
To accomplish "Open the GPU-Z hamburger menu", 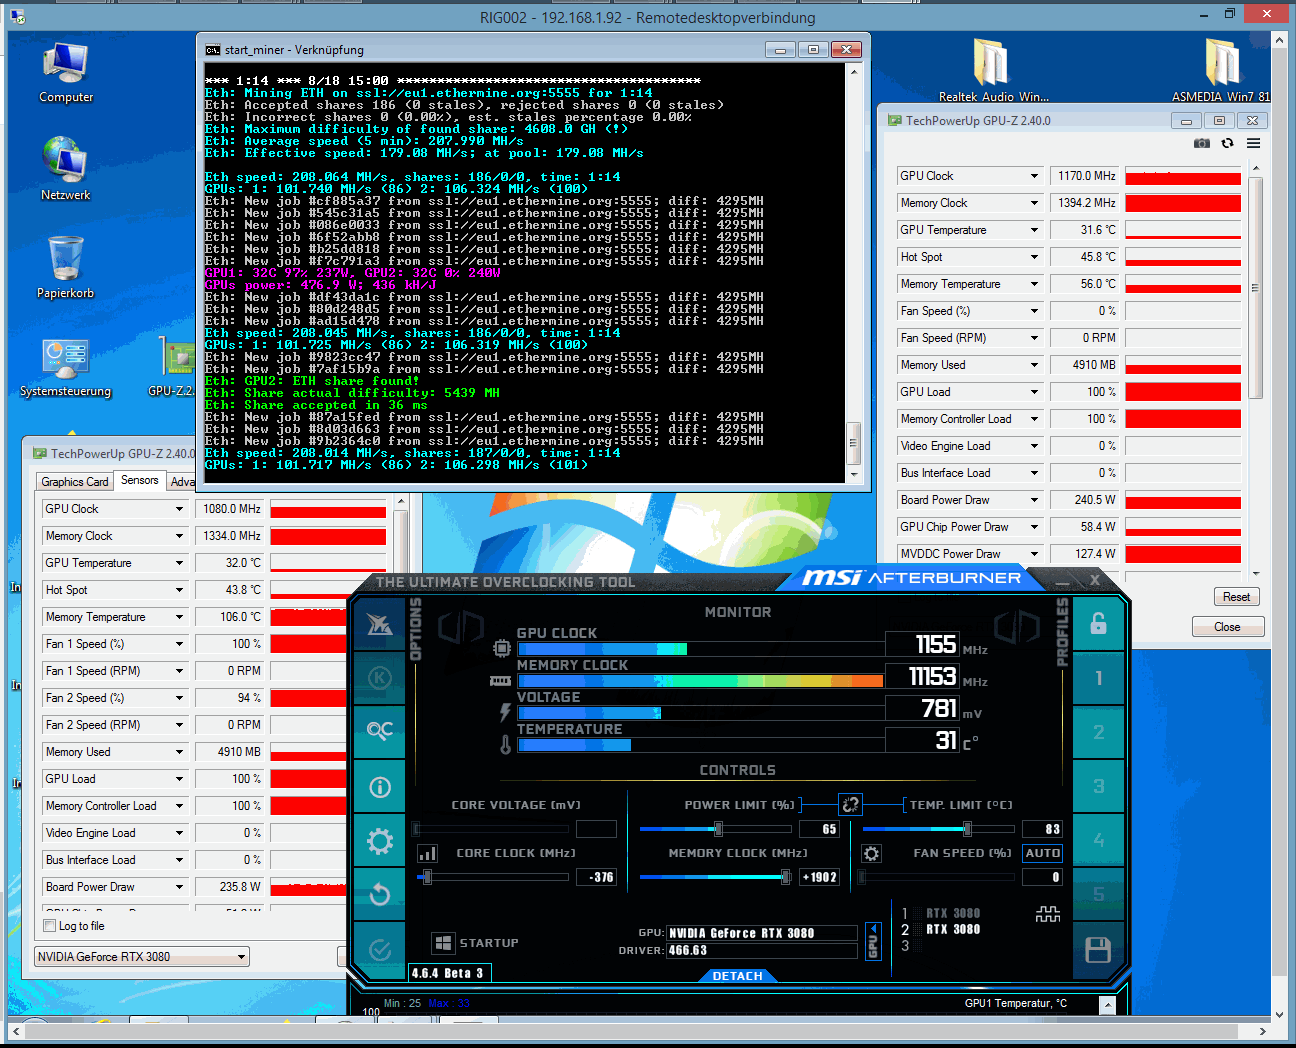I will [x=1253, y=143].
